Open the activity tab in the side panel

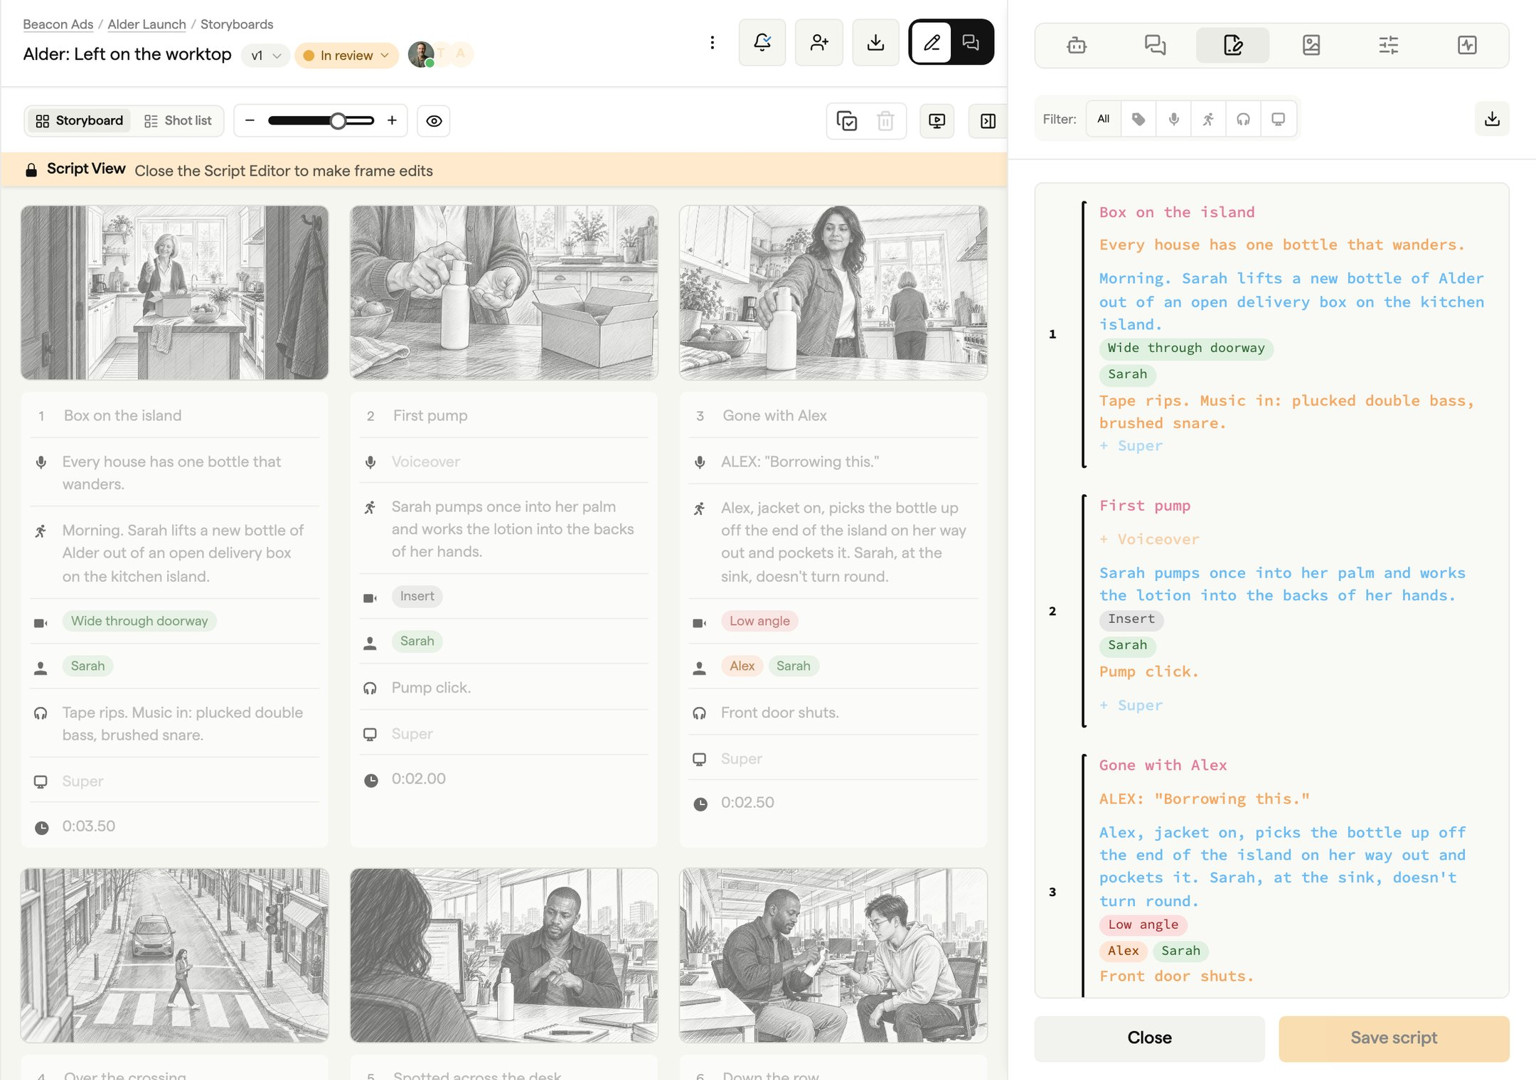click(x=1467, y=45)
